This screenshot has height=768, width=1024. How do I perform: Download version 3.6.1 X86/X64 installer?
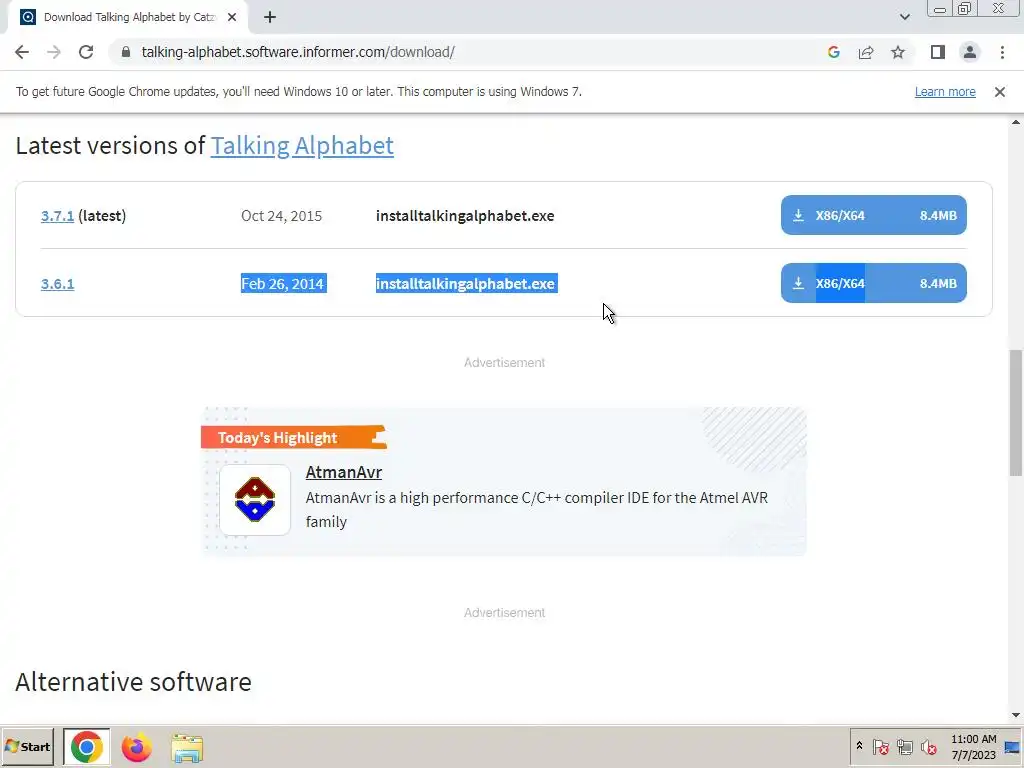[874, 283]
